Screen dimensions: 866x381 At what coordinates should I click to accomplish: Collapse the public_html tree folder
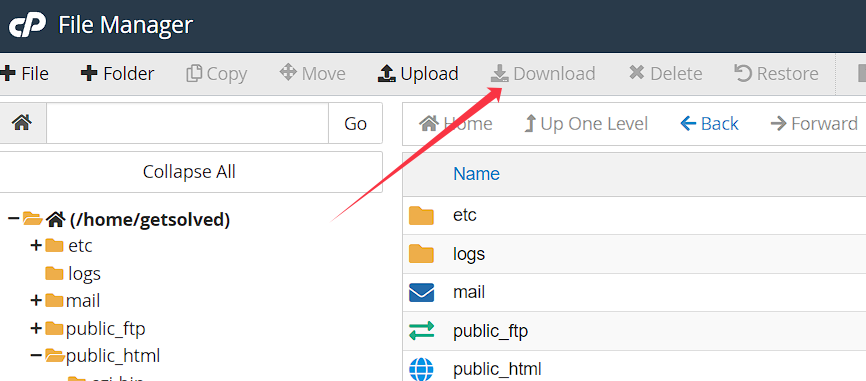36,356
